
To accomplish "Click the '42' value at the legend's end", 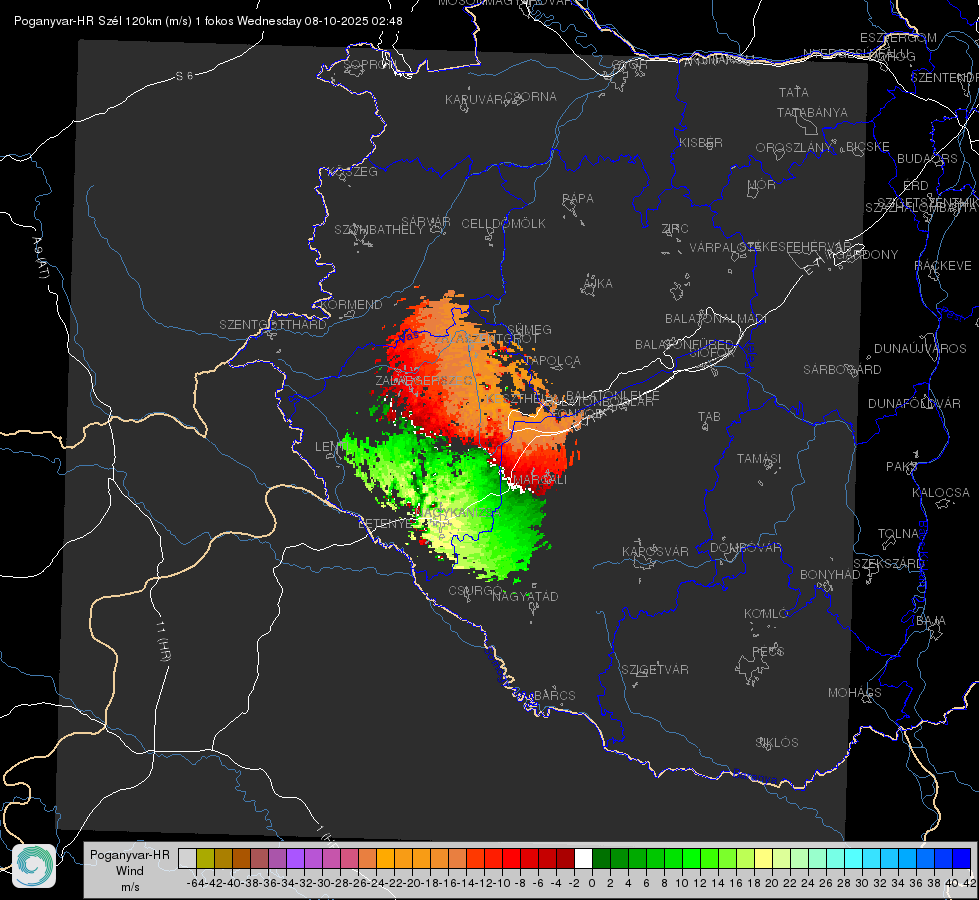I will (x=969, y=883).
